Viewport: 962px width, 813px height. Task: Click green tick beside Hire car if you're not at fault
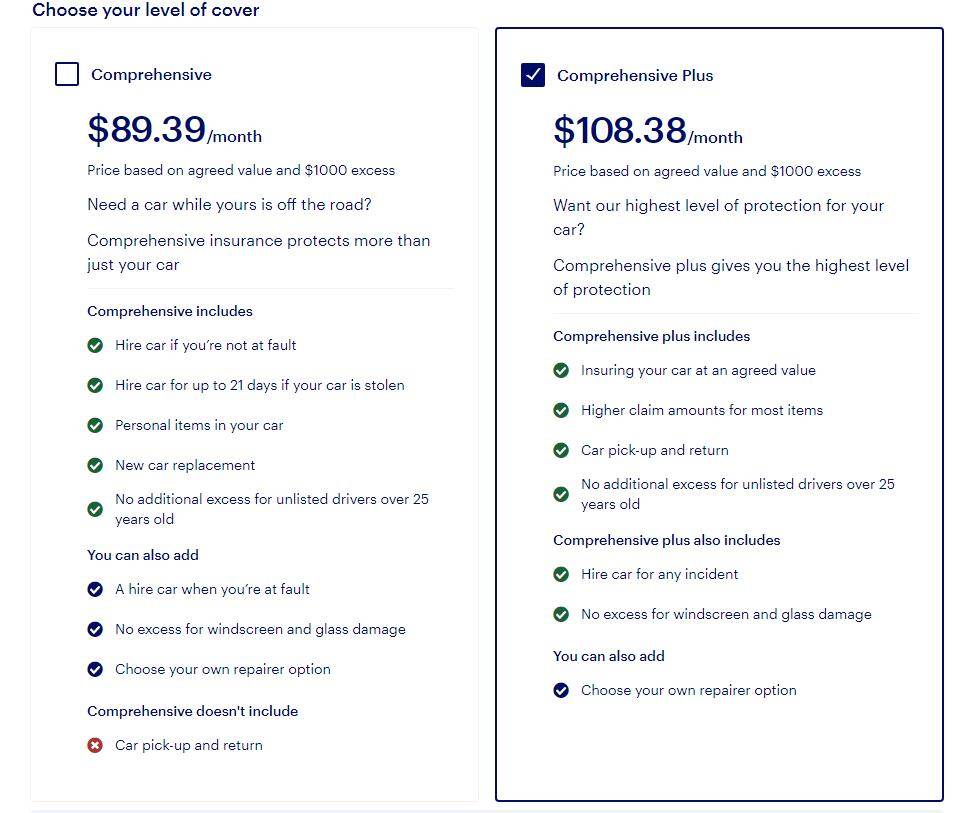95,345
